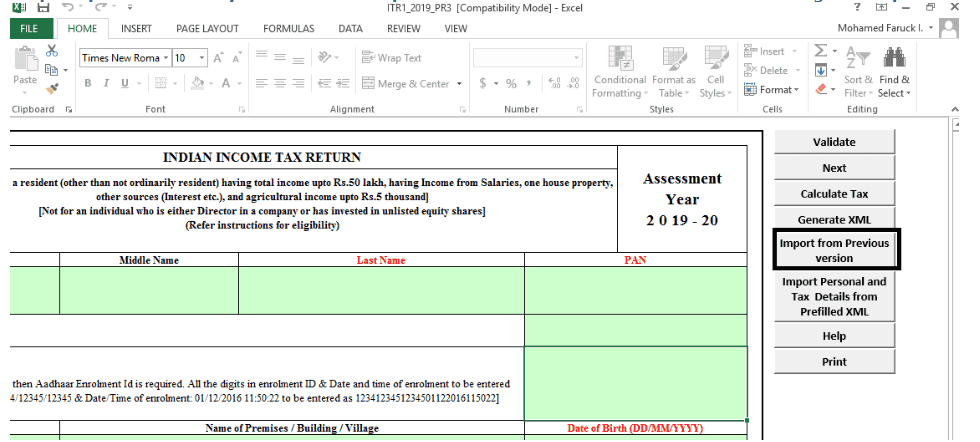Click the Save icon in quick access toolbar
Screen dimensions: 980x442
coord(42,6)
